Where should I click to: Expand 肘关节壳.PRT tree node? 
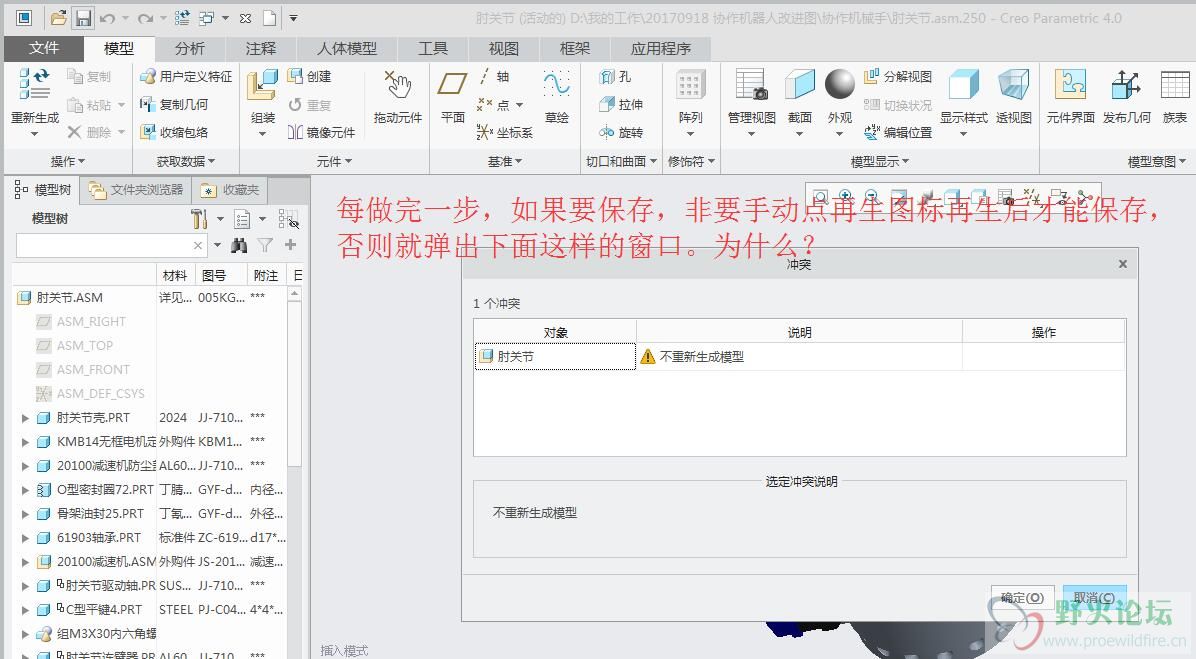(25, 418)
